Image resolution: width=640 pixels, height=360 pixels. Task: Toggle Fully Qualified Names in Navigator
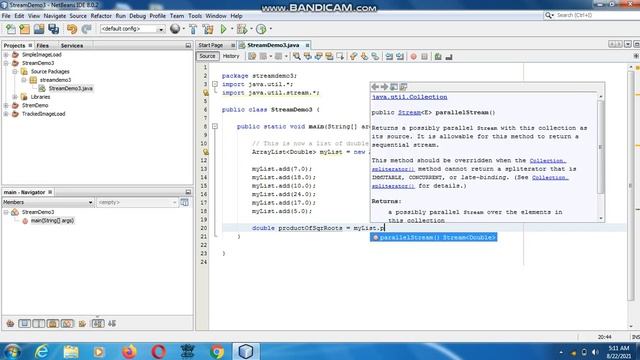[x=82, y=324]
